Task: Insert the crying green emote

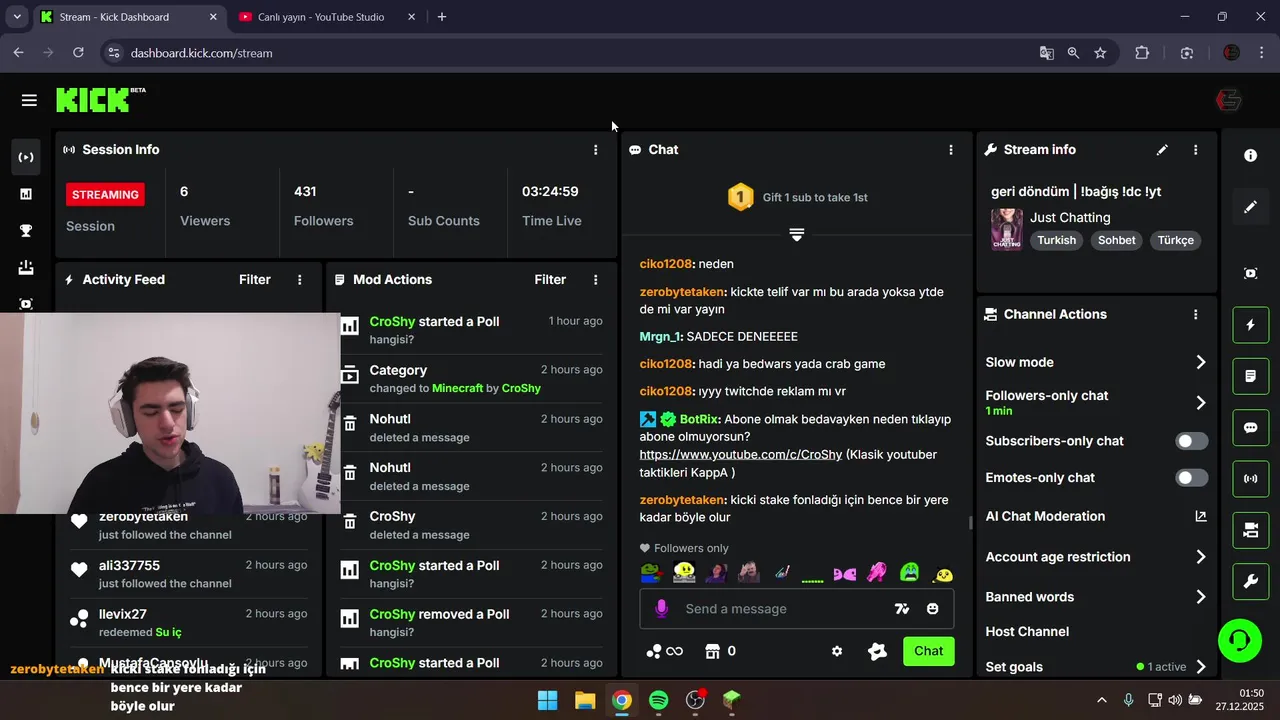Action: [x=909, y=573]
